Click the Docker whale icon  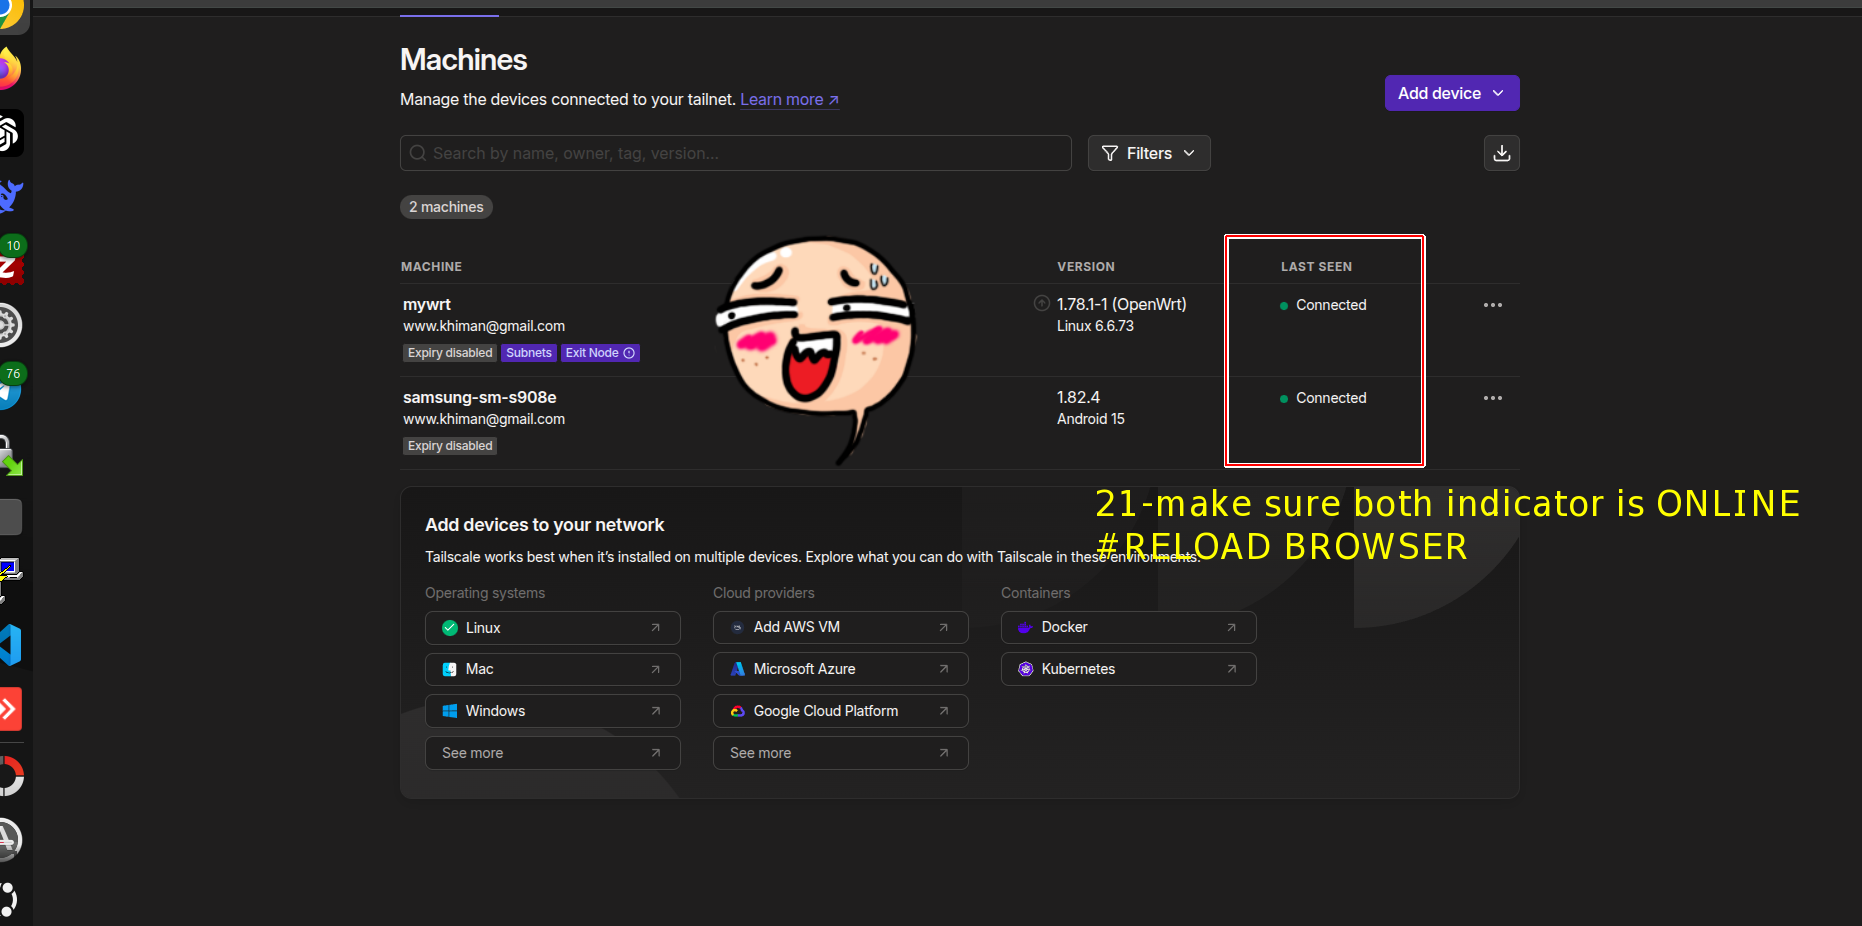click(1025, 627)
